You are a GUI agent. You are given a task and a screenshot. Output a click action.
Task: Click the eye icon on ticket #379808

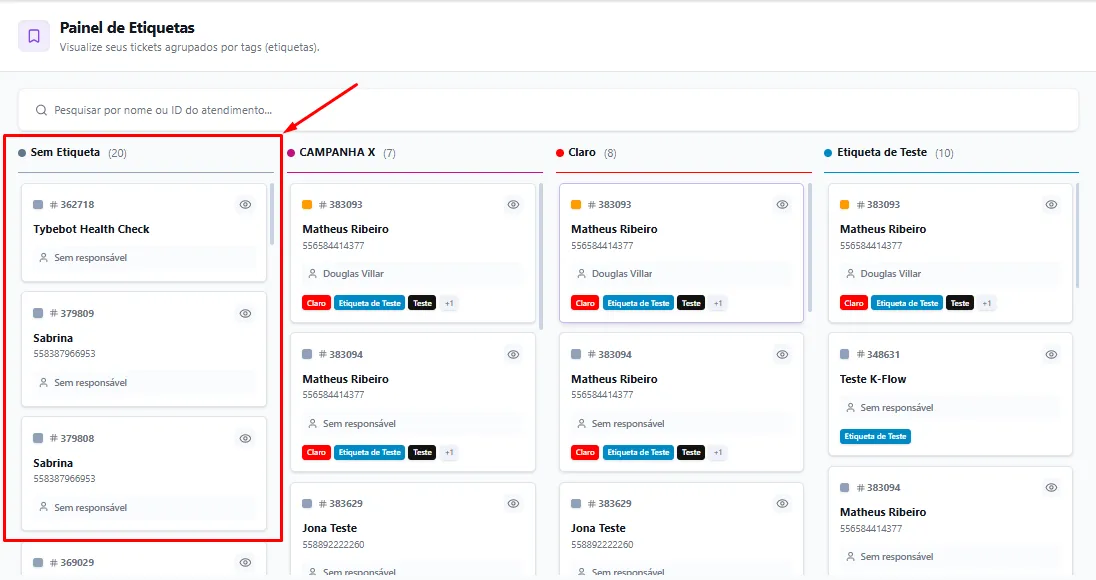245,439
